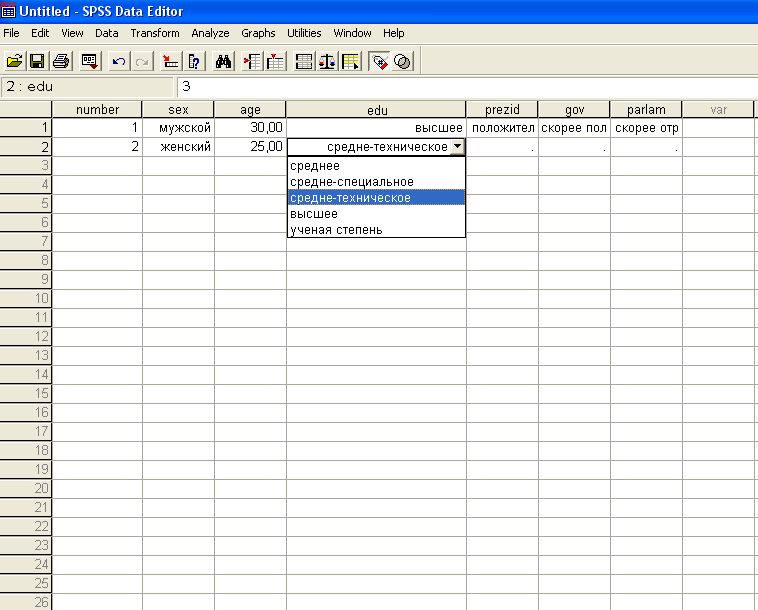This screenshot has height=610, width=758.
Task: Click the SPSS title bar application icon
Action: pos(8,10)
